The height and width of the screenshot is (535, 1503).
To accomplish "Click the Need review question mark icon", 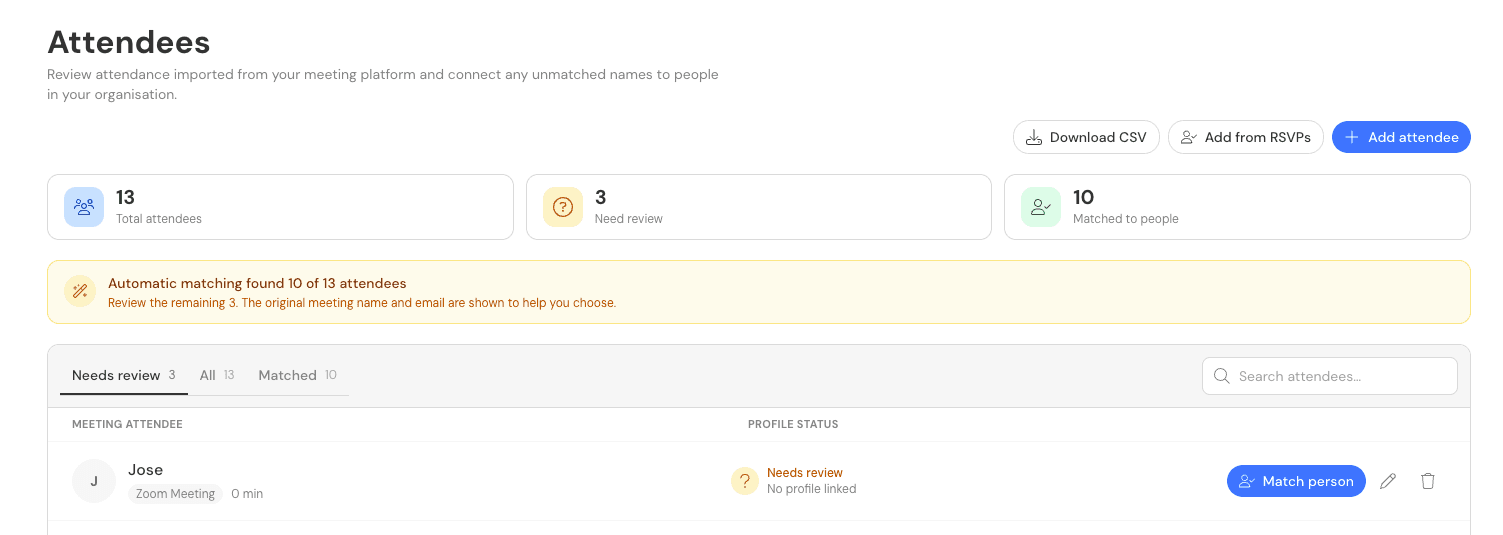I will 563,207.
